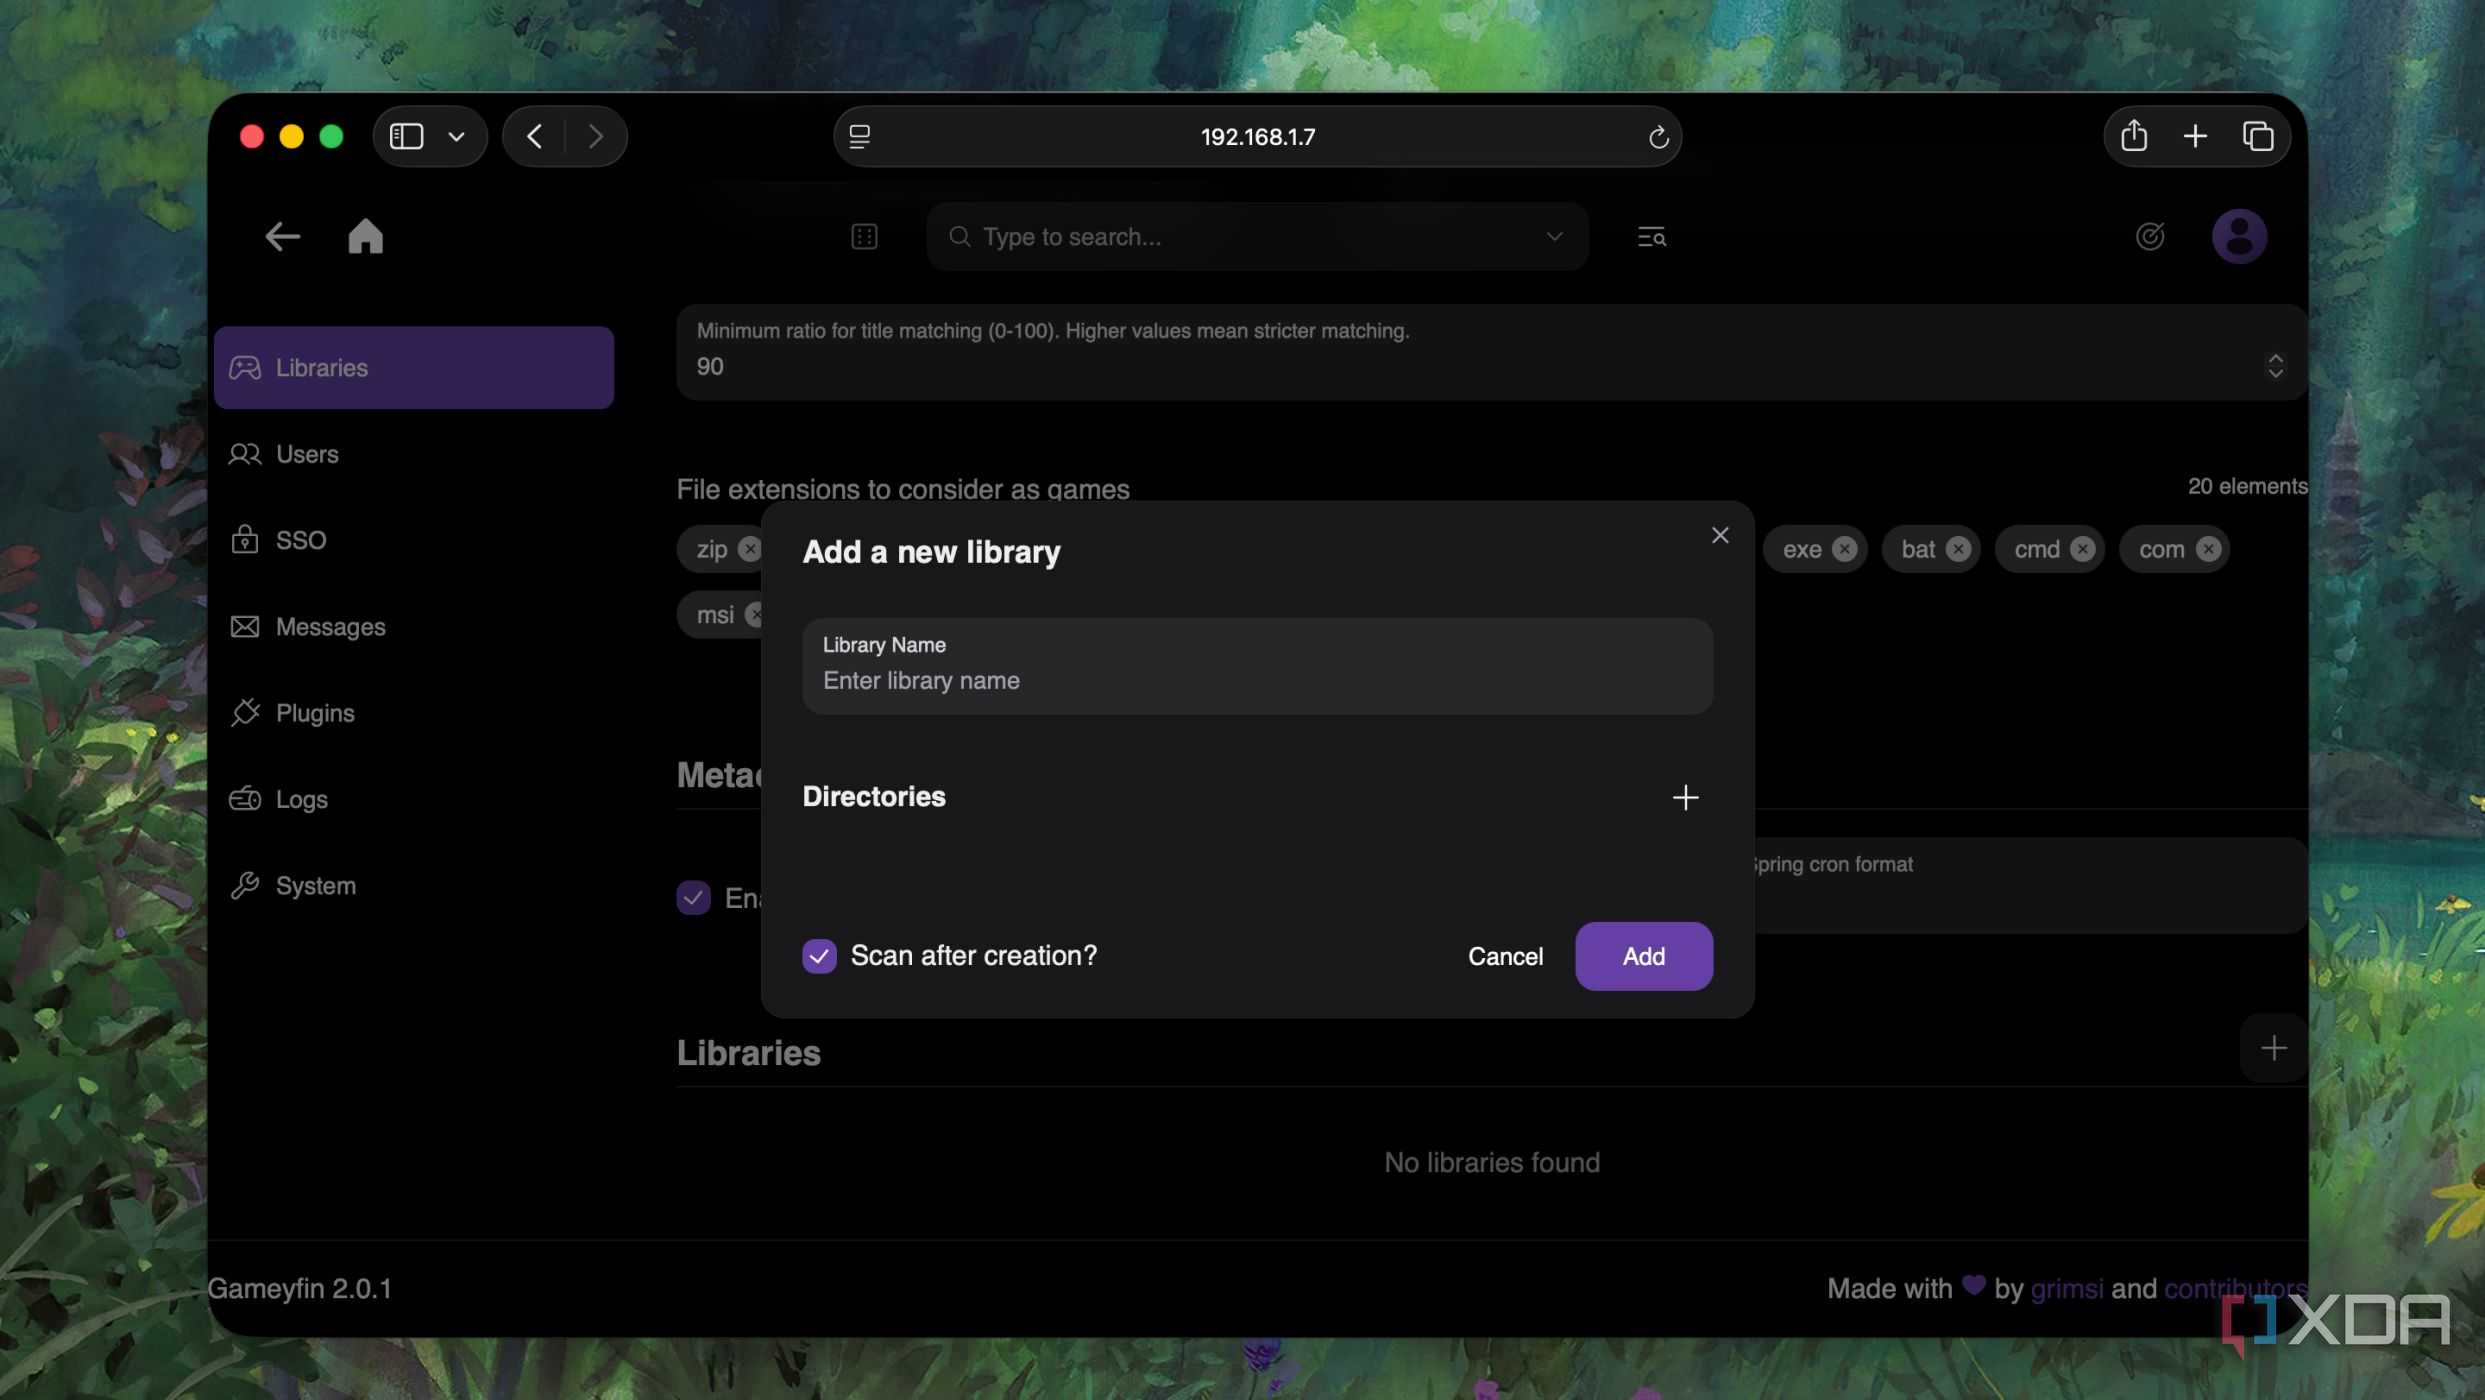Remove the exe extension chip

click(1844, 549)
